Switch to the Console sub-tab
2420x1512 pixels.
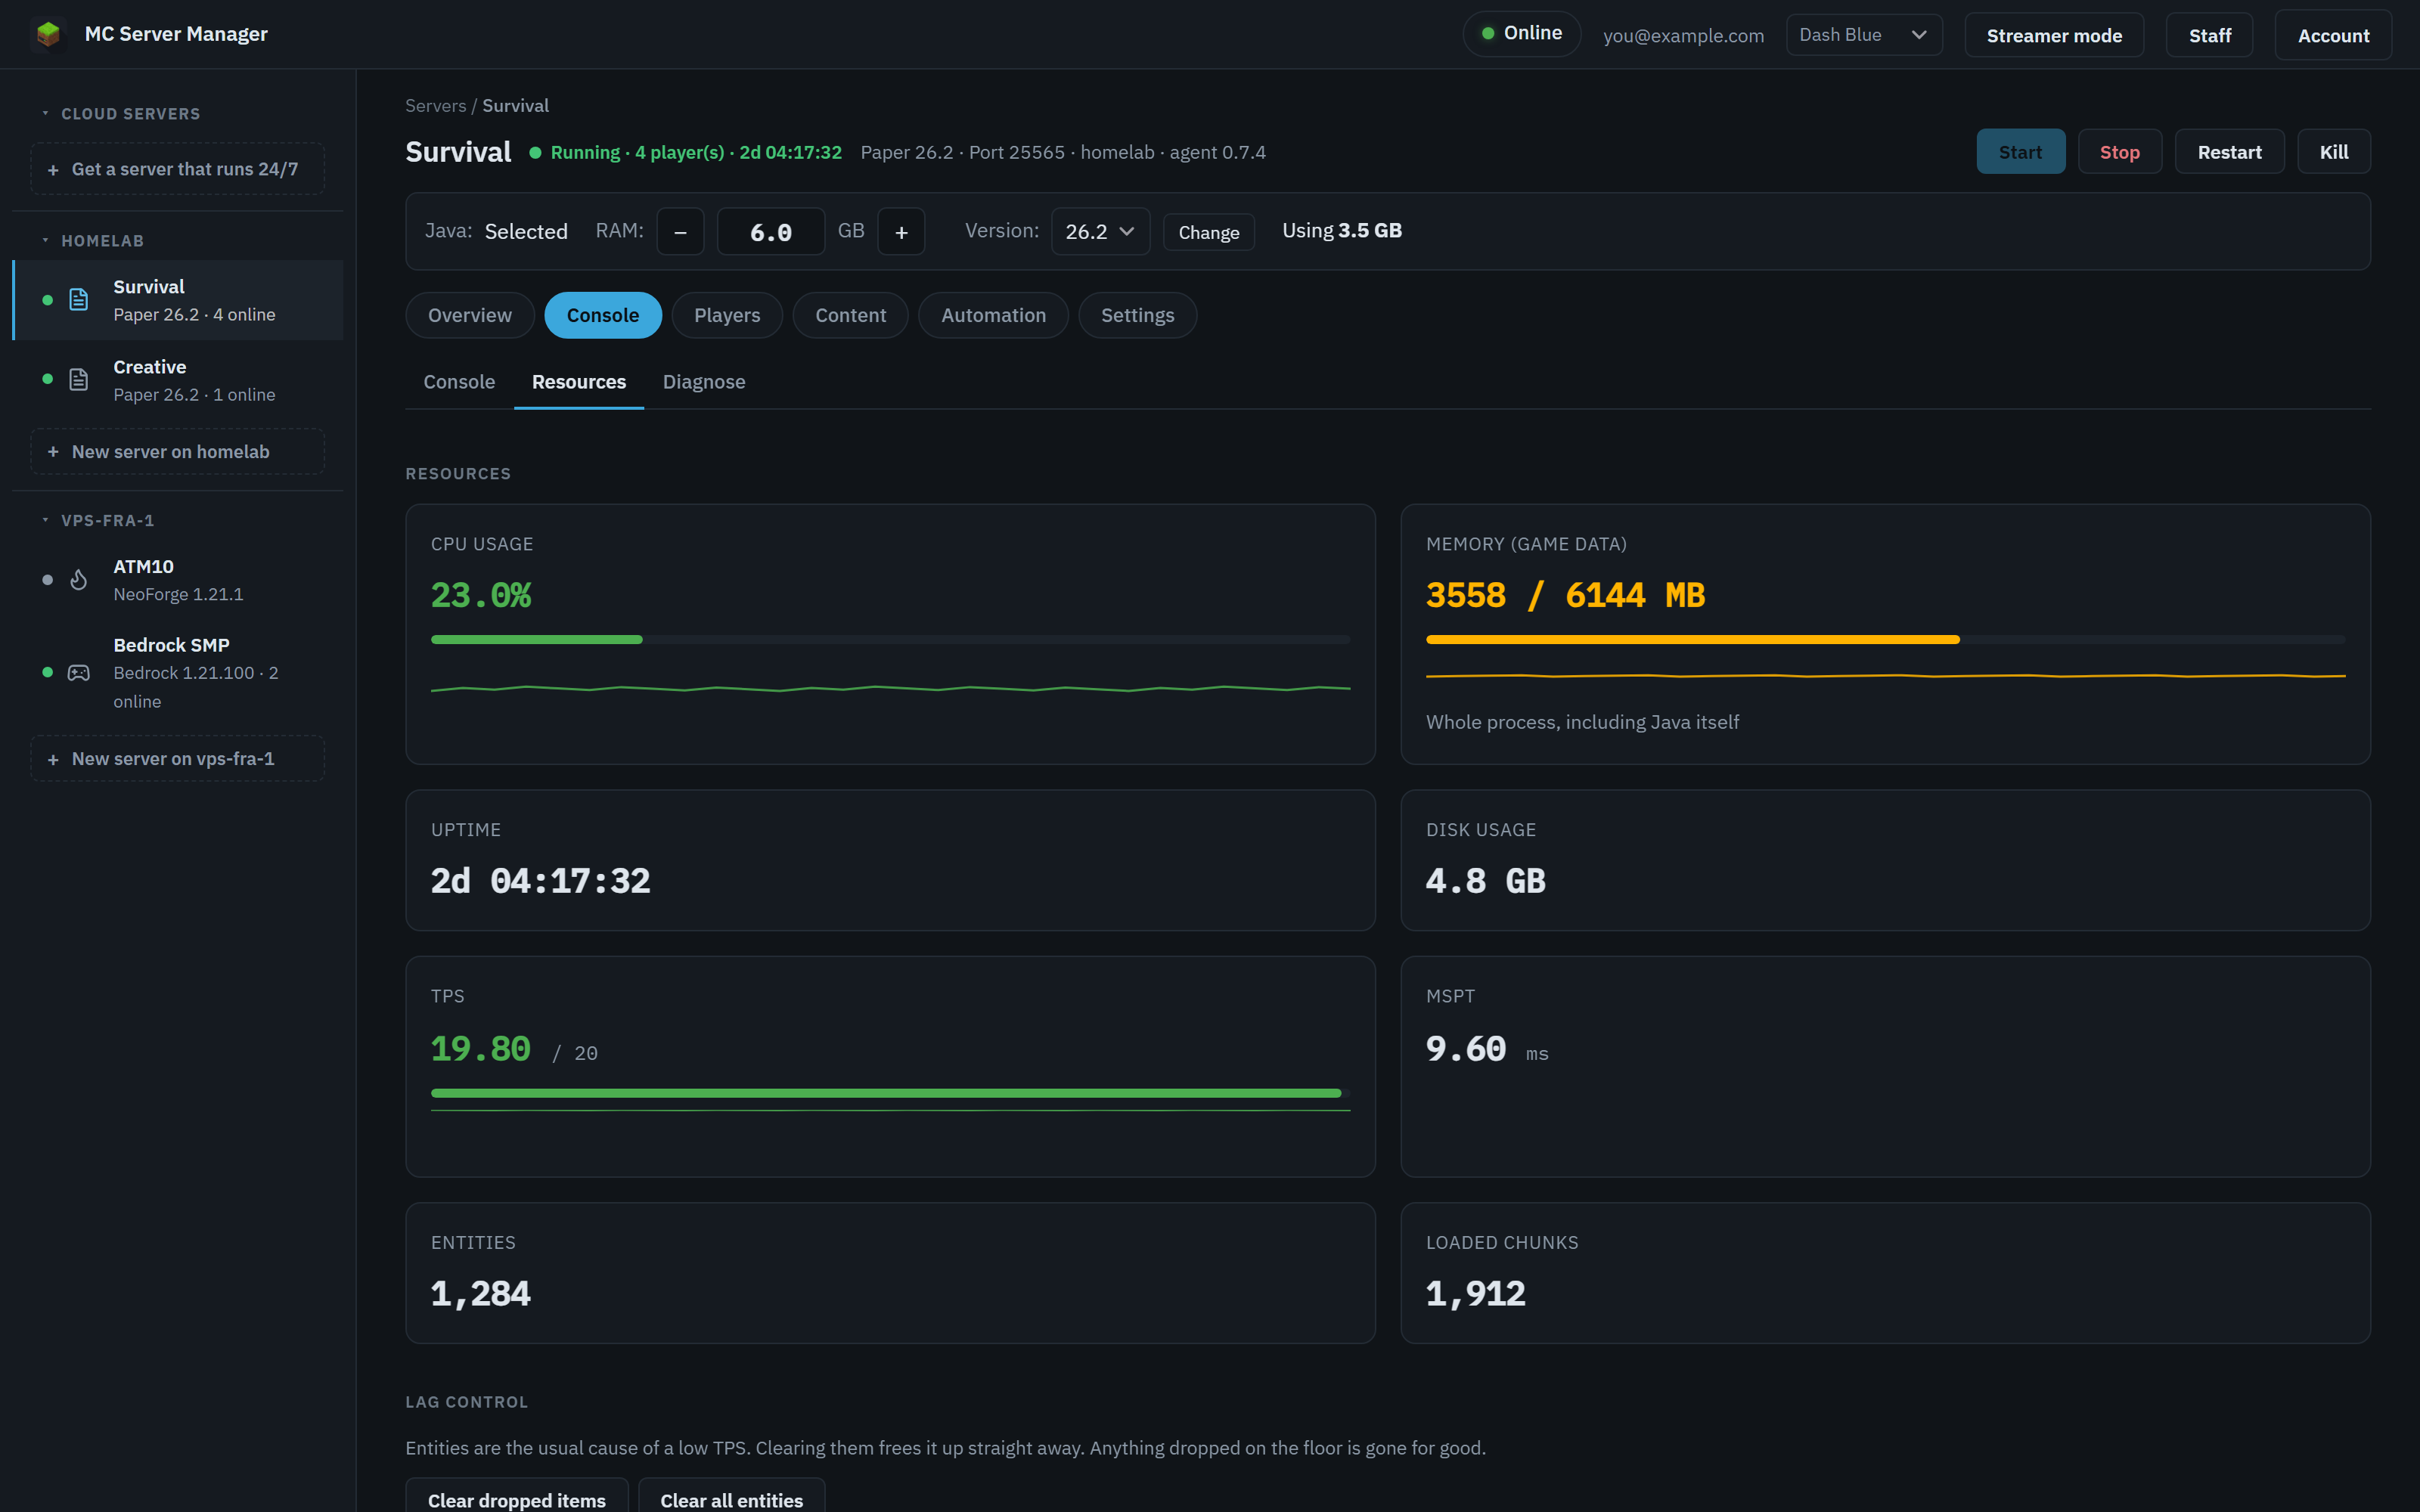point(459,382)
